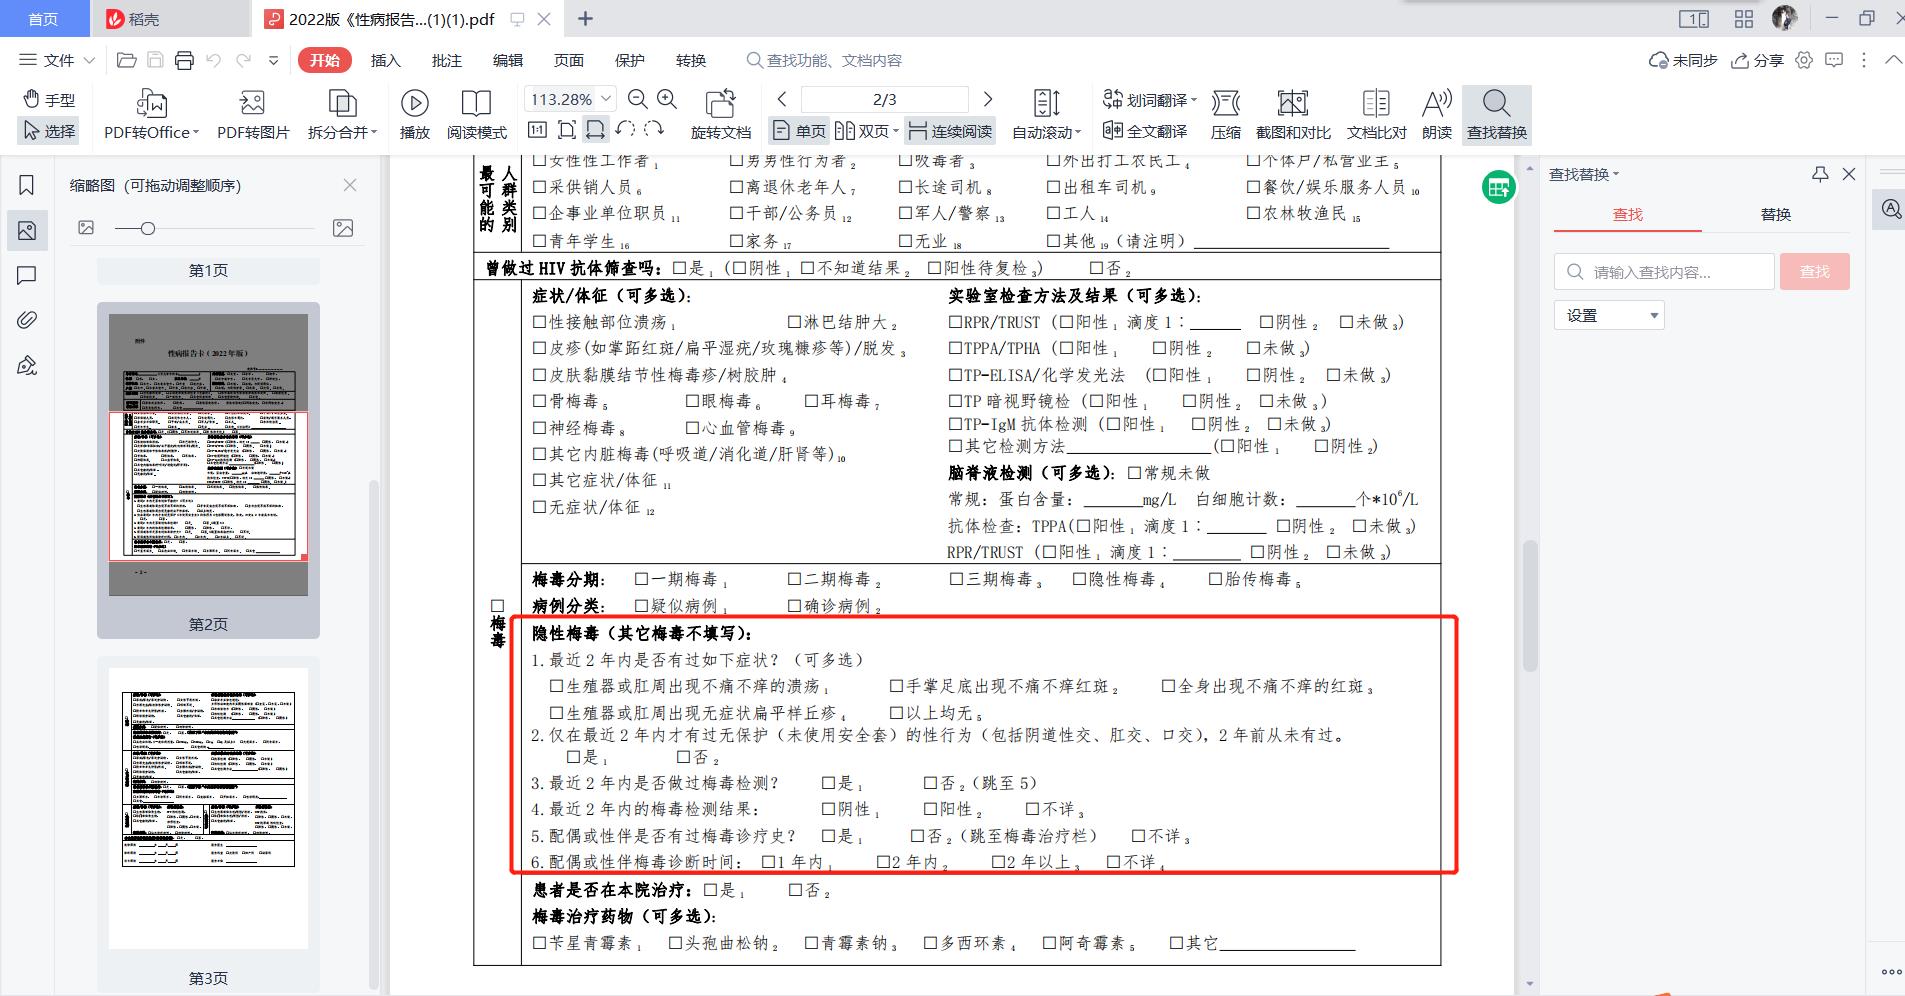Adjust the thumbnail size slider
The height and width of the screenshot is (996, 1905).
pyautogui.click(x=147, y=229)
